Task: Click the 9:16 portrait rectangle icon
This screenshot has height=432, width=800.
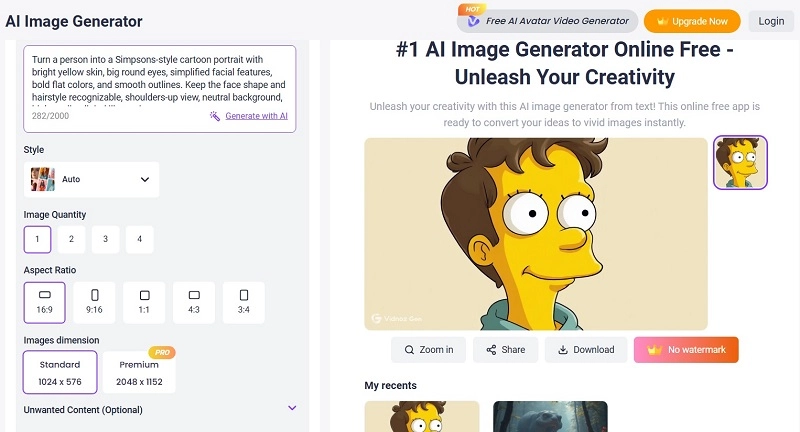Action: pyautogui.click(x=94, y=295)
